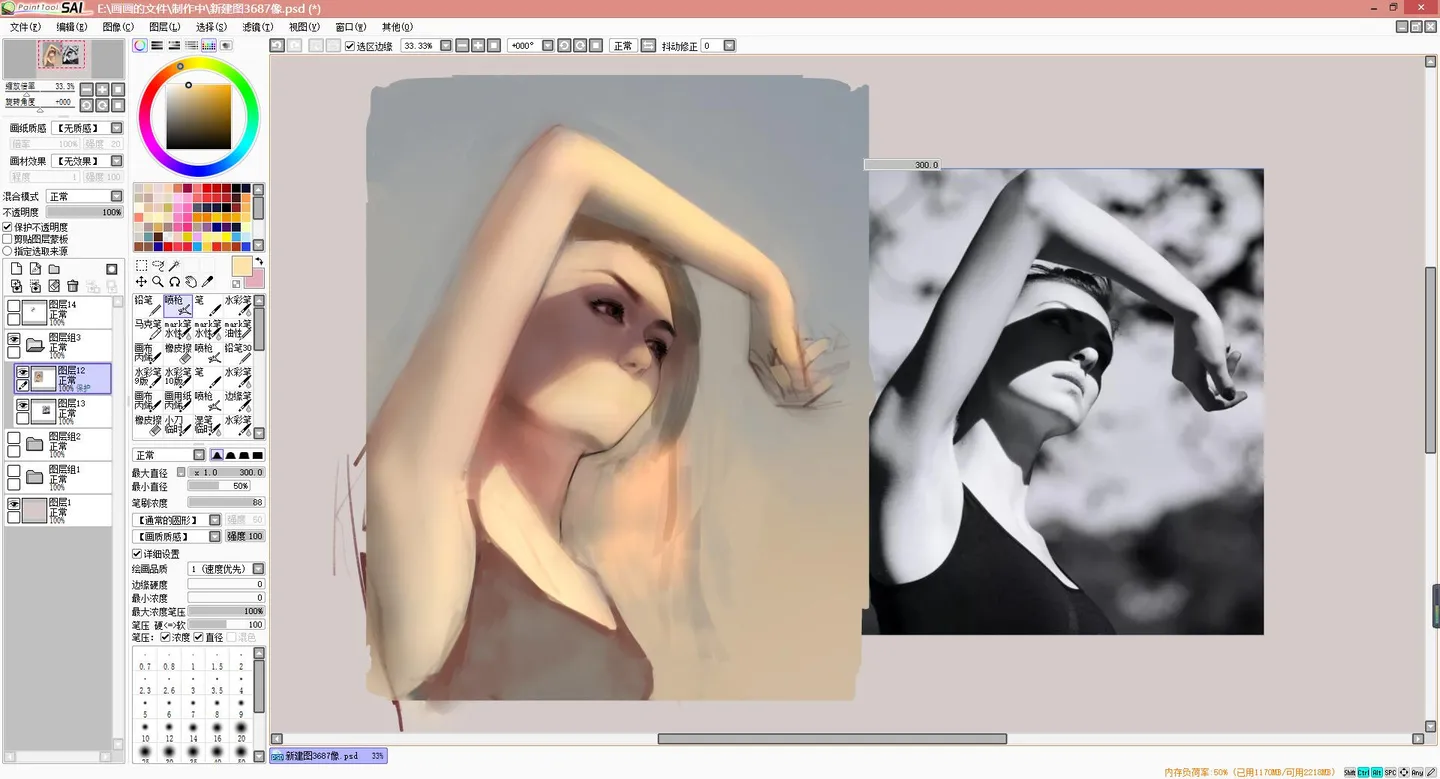Pick the eyedropper color picker tool
The image size is (1440, 779).
click(x=208, y=282)
